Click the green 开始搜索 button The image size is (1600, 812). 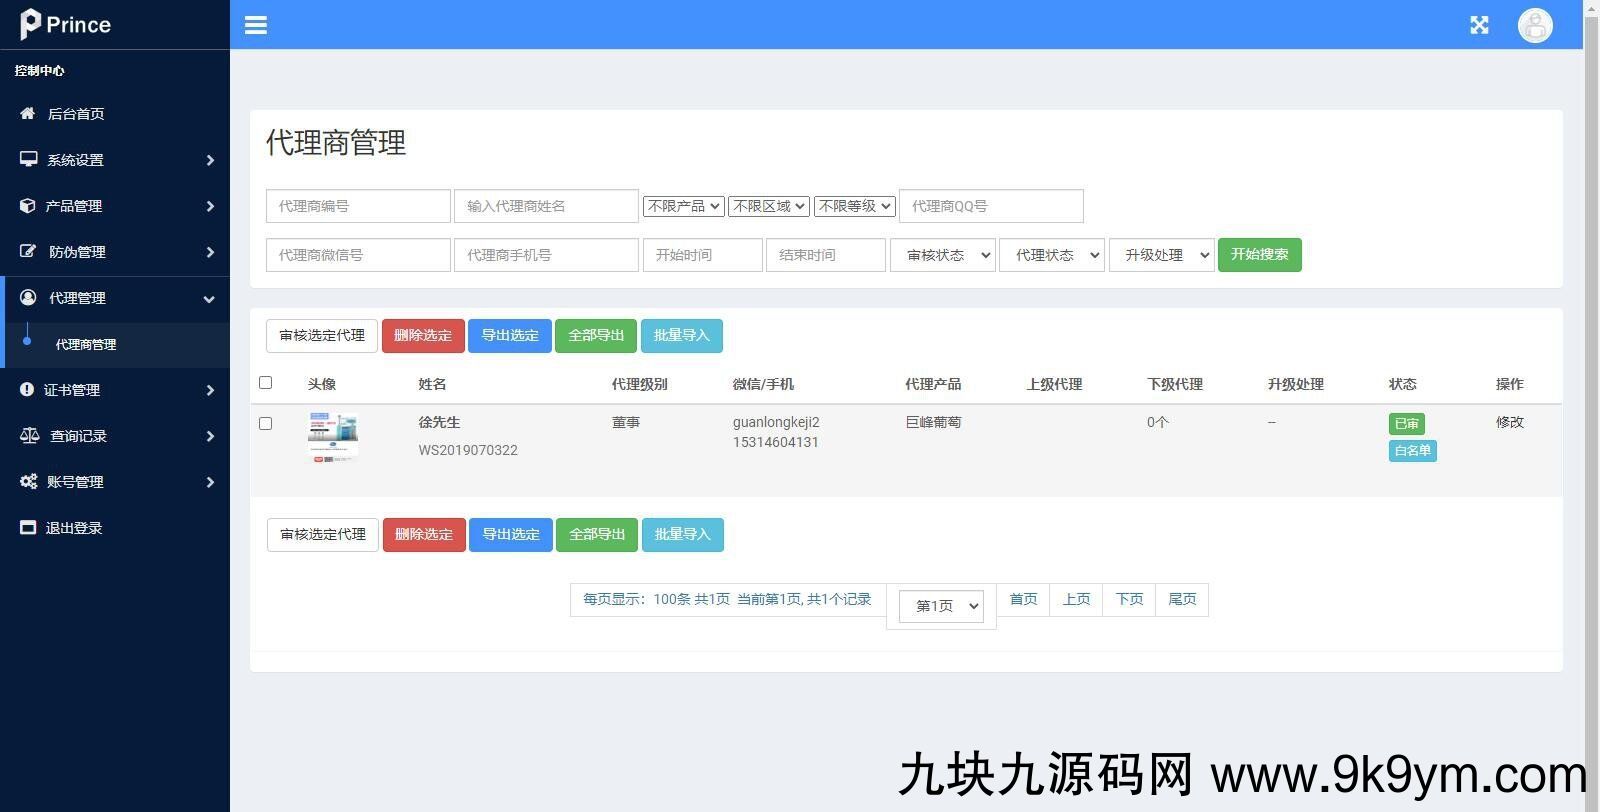[1259, 254]
